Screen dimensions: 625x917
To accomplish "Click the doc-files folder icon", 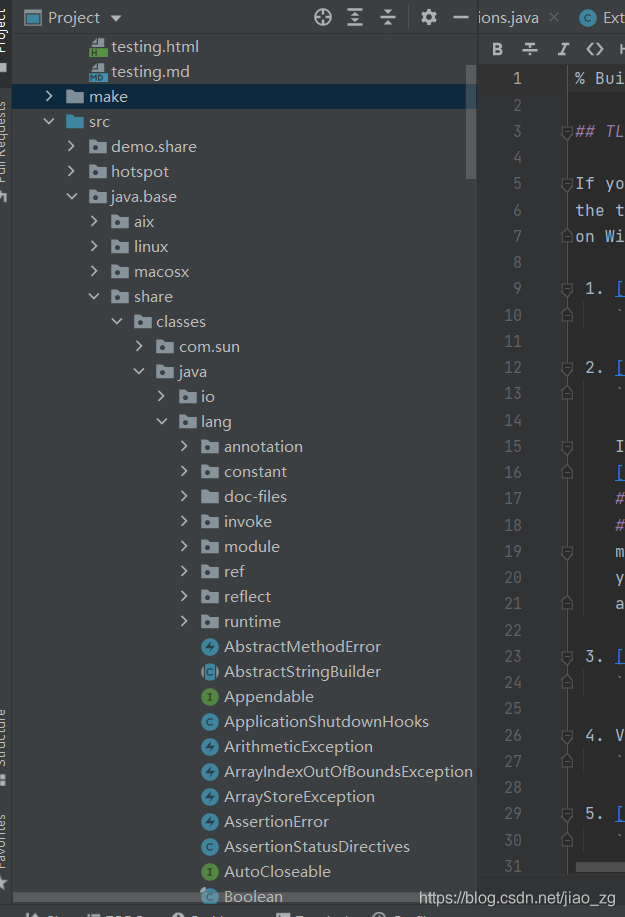I will pyautogui.click(x=210, y=497).
